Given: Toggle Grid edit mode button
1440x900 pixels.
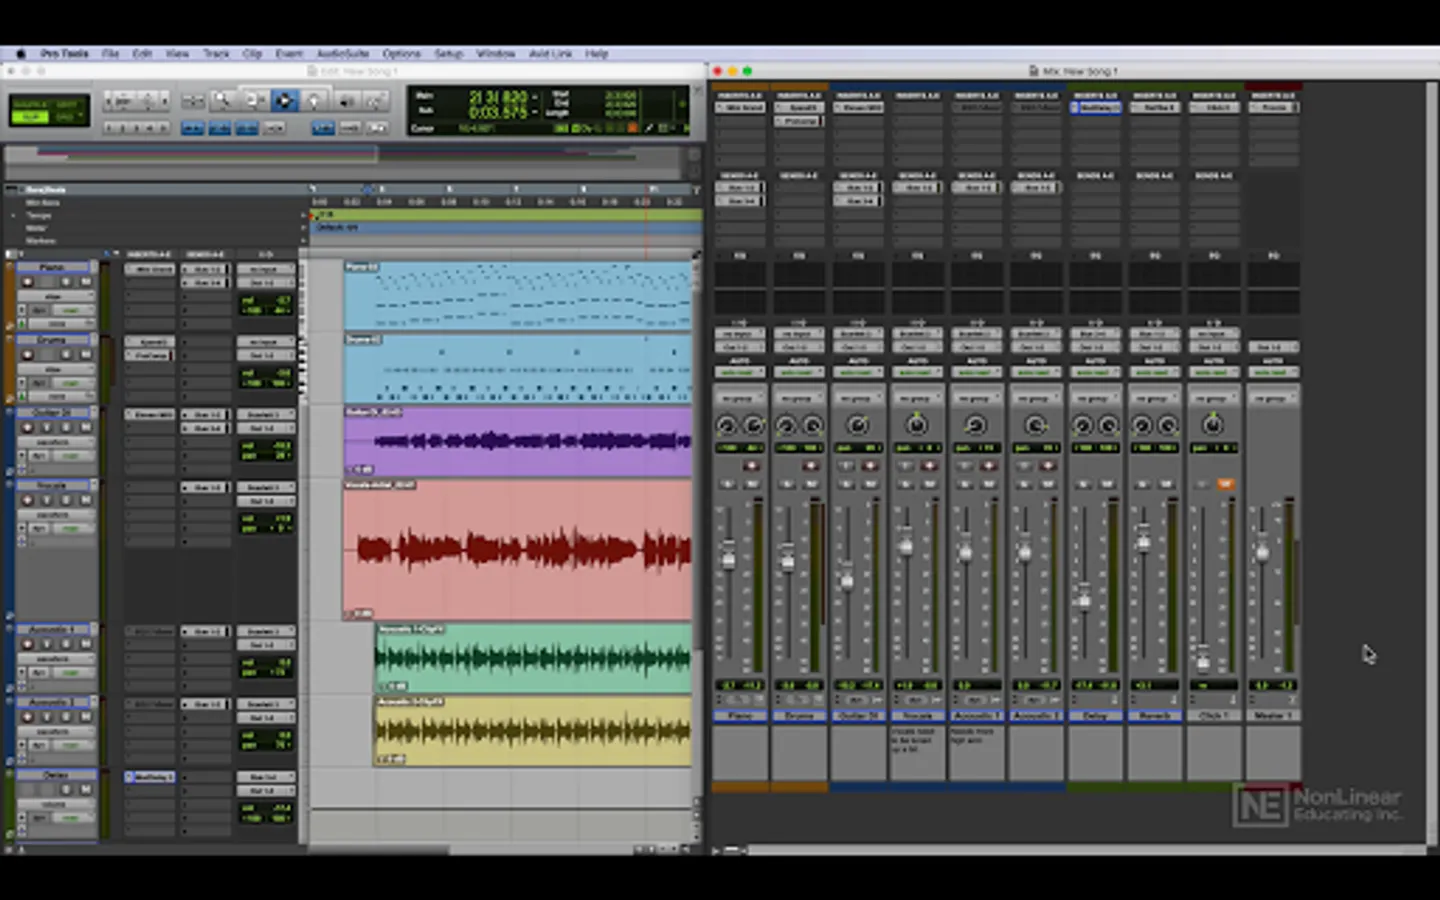Looking at the screenshot, I should click(65, 116).
